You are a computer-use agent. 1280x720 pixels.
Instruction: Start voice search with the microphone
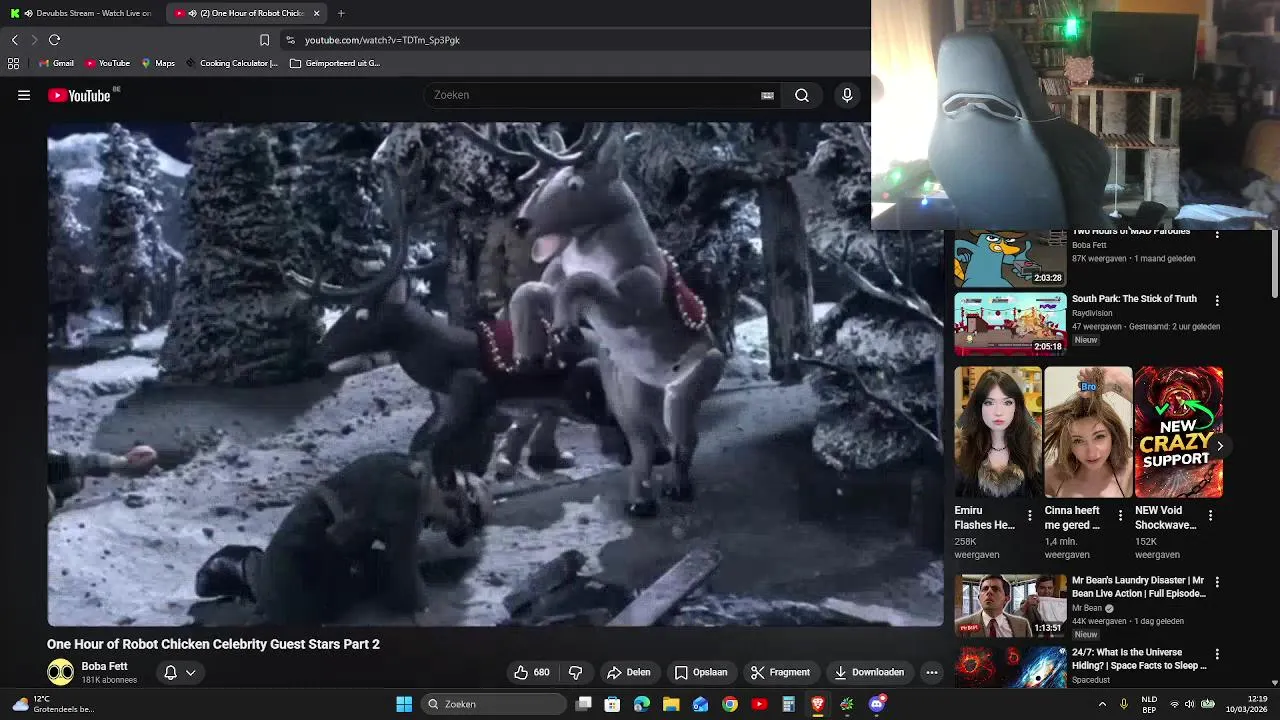coord(847,95)
